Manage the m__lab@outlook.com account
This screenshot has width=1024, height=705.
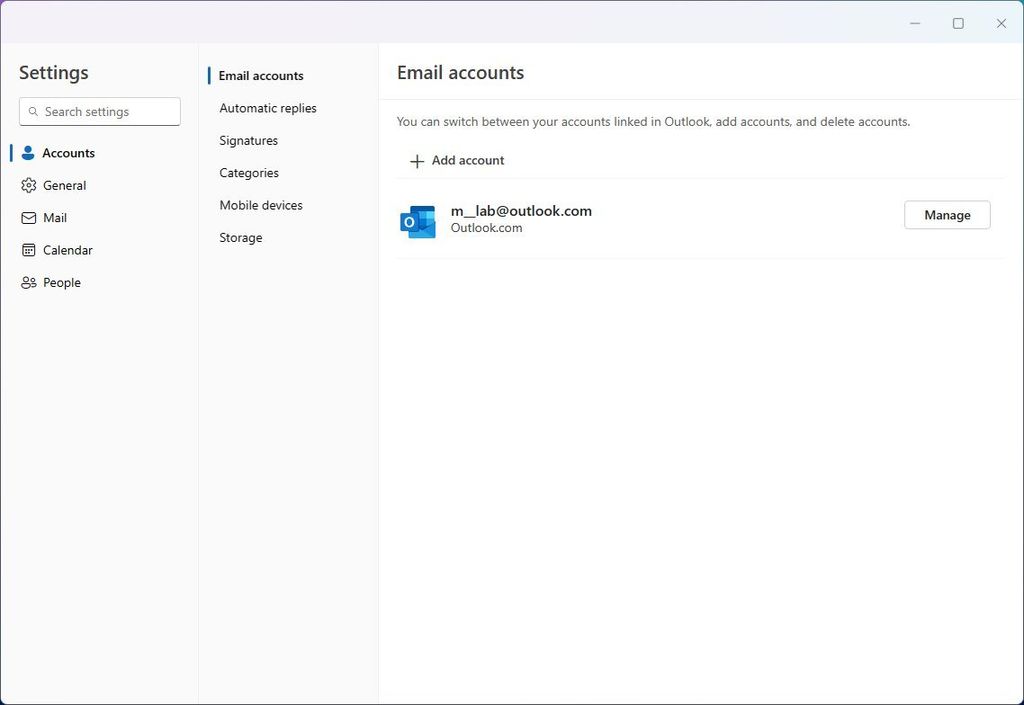click(946, 214)
